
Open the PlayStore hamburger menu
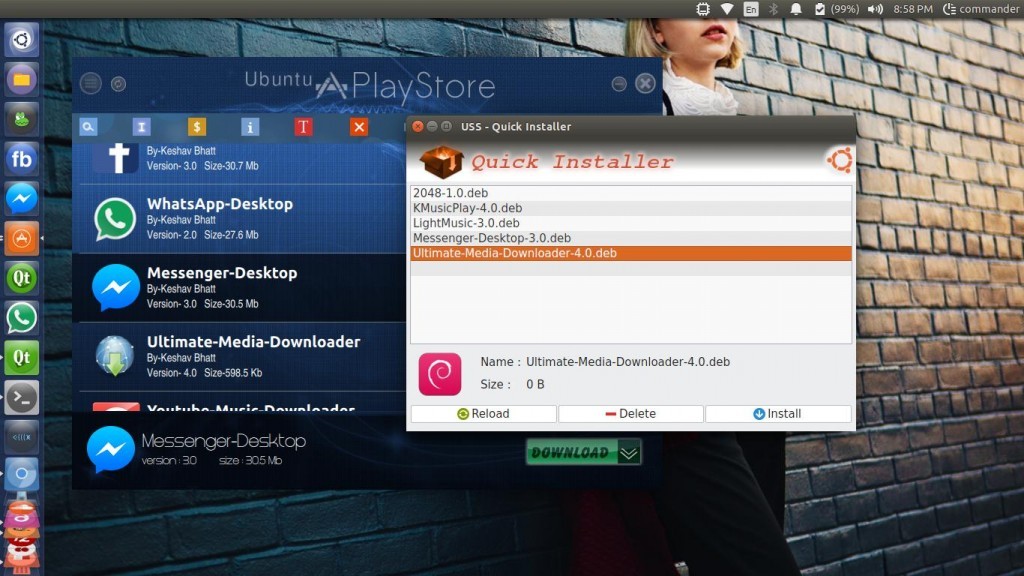(91, 84)
